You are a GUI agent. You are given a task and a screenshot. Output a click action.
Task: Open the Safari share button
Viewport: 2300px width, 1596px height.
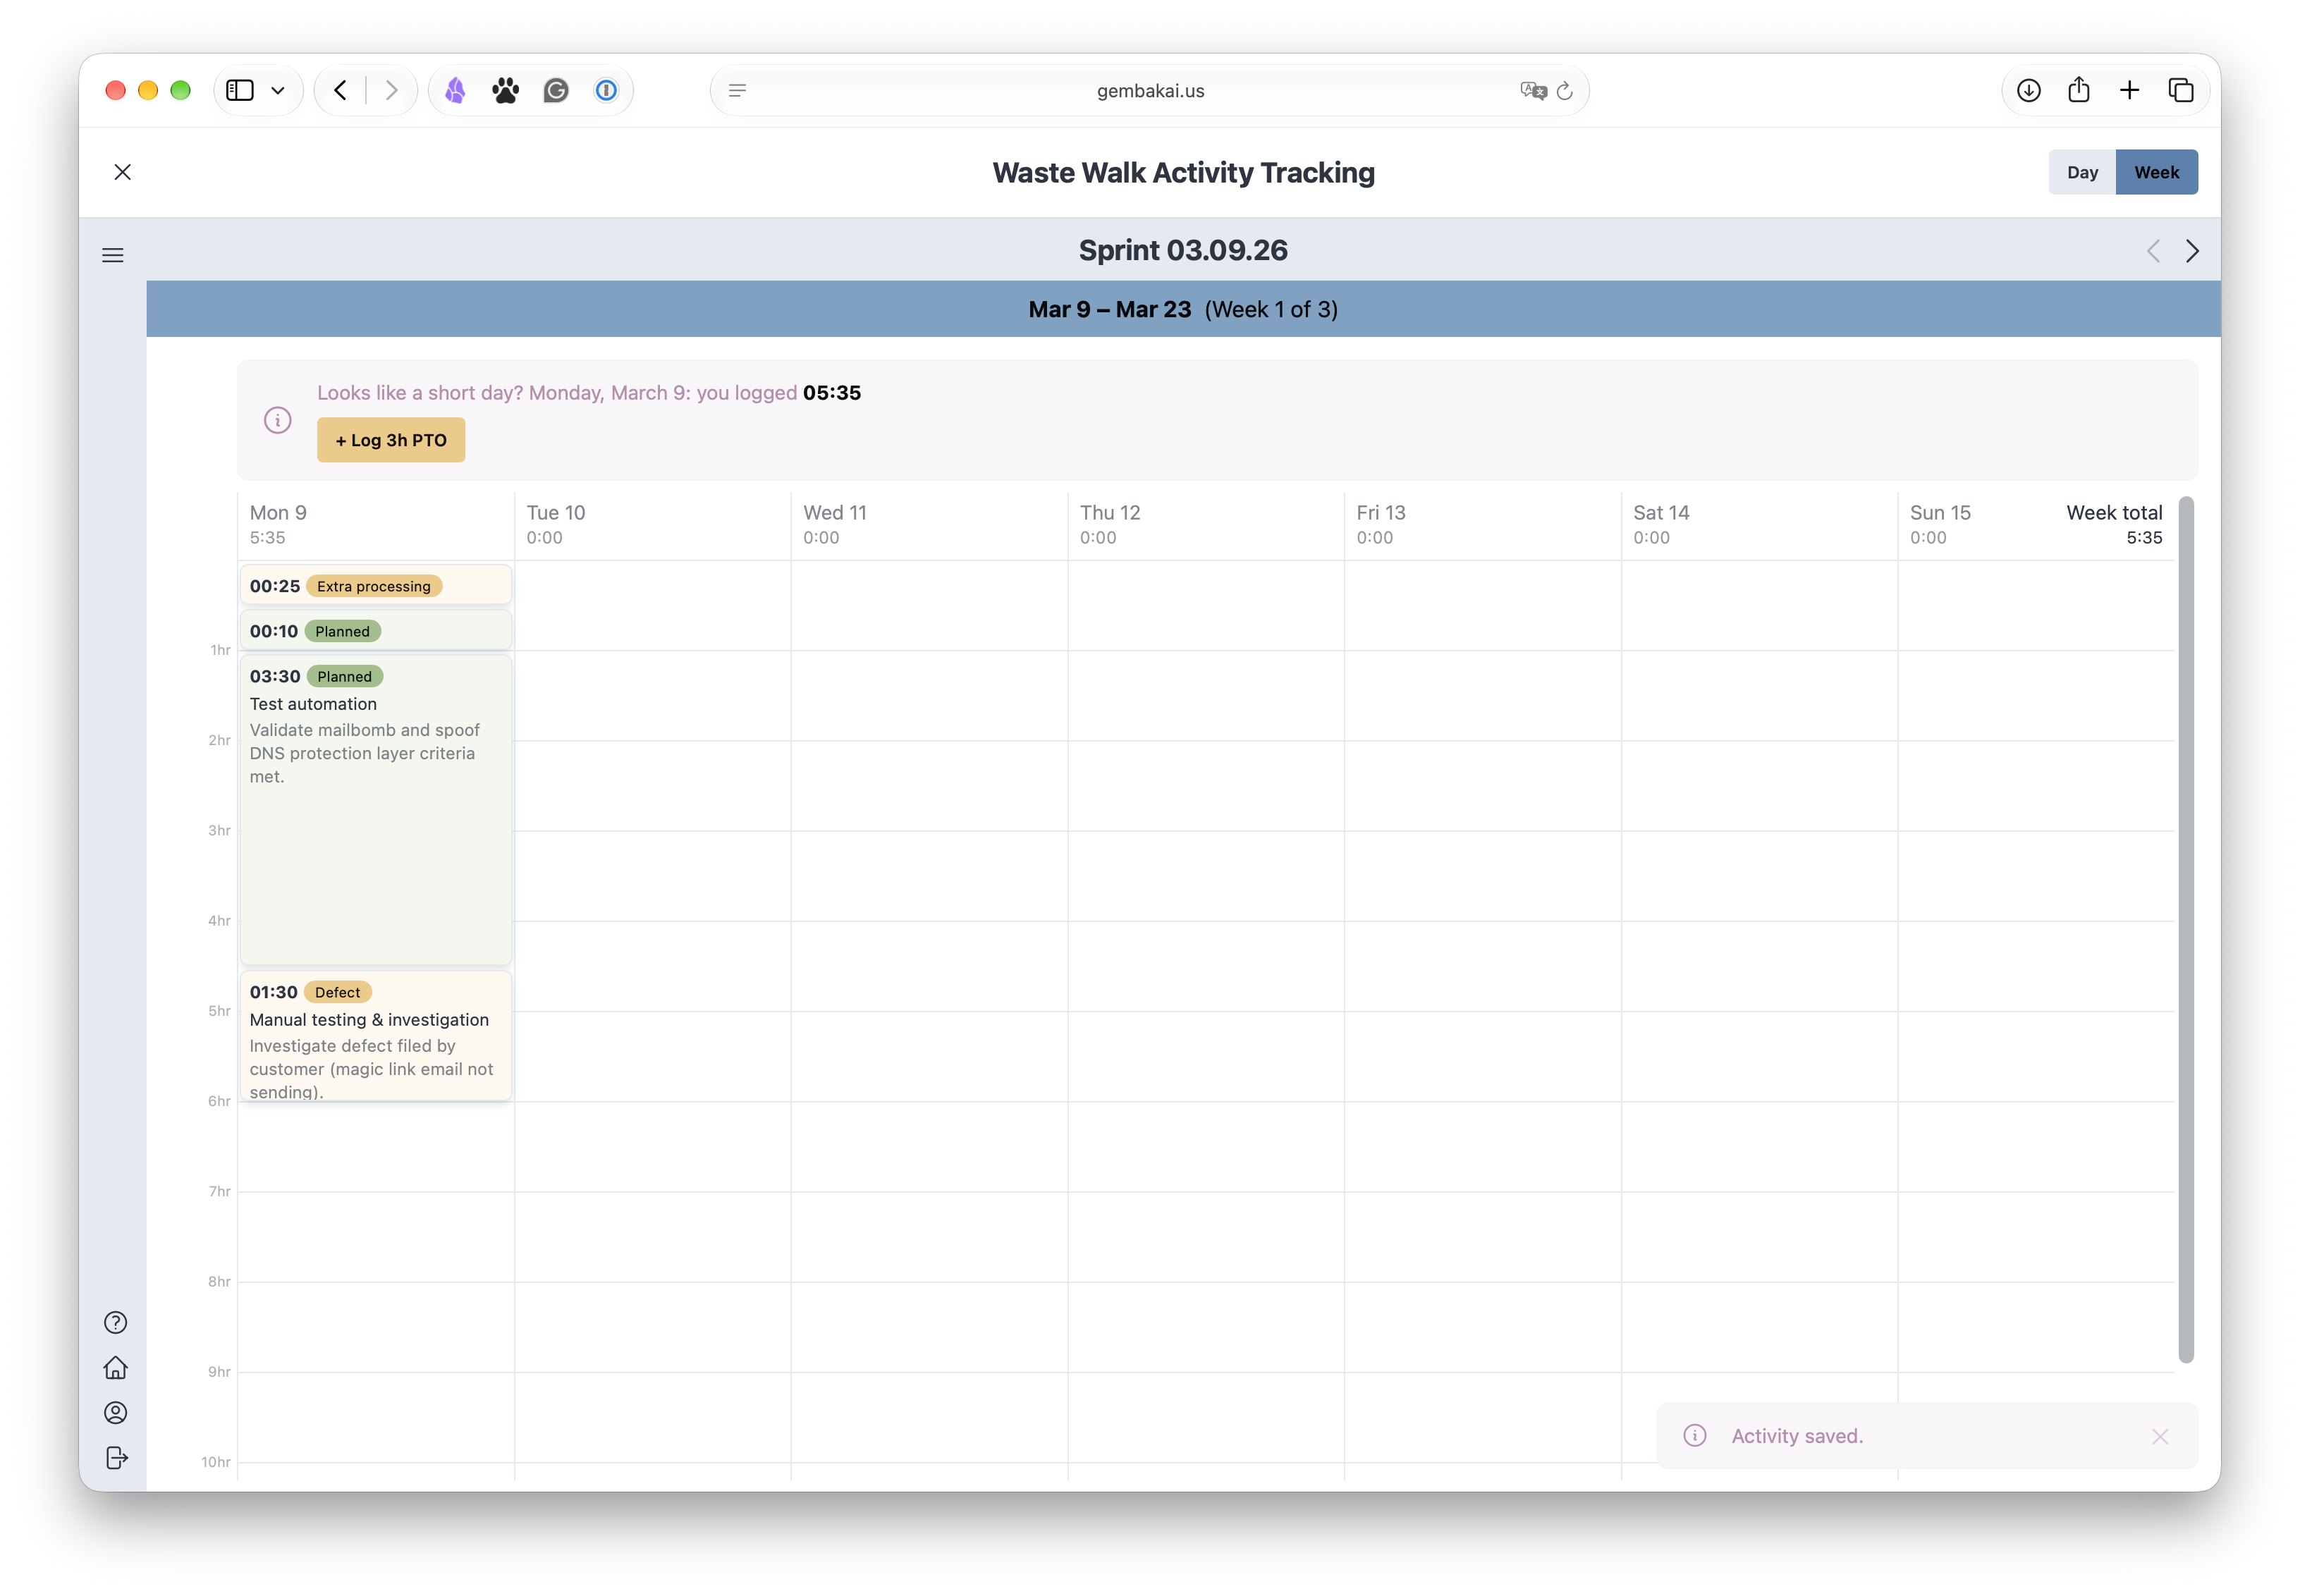(x=2079, y=90)
